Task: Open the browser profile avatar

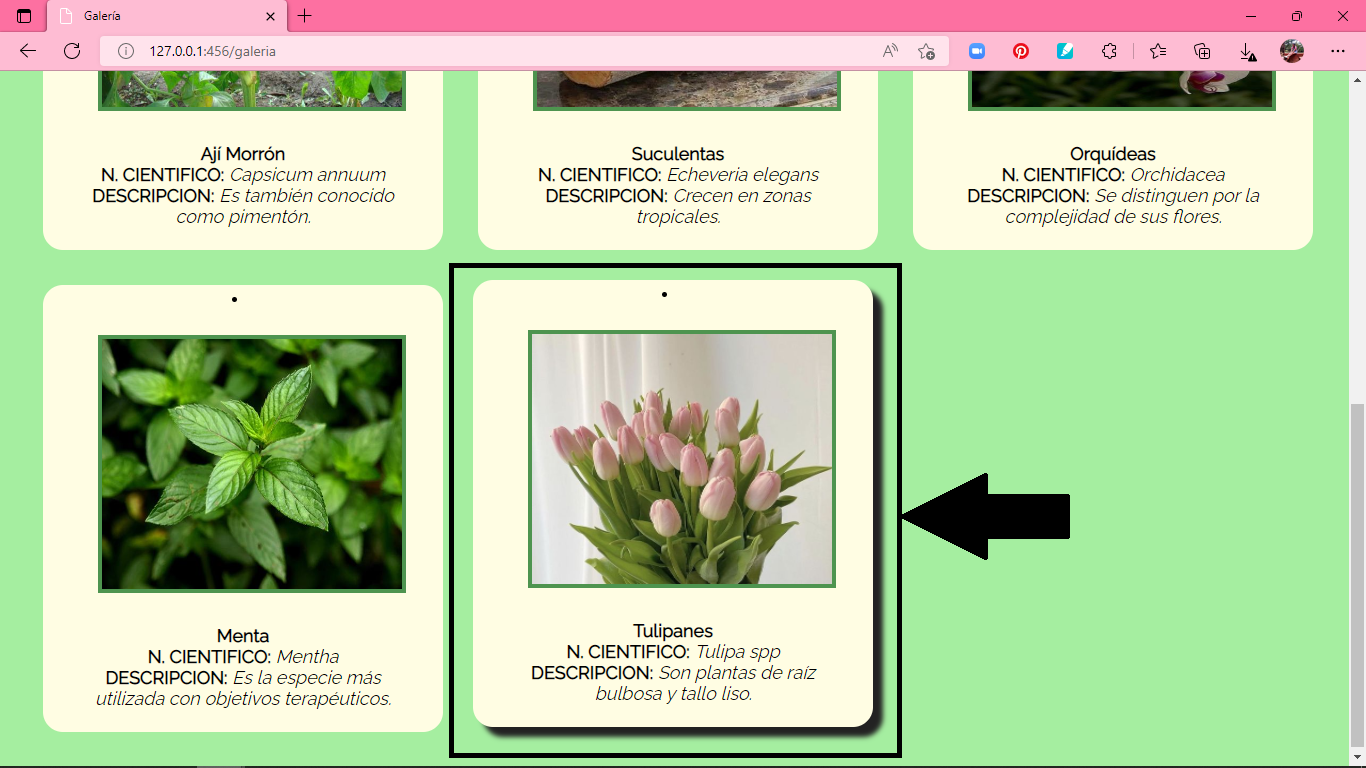Action: 1290,50
